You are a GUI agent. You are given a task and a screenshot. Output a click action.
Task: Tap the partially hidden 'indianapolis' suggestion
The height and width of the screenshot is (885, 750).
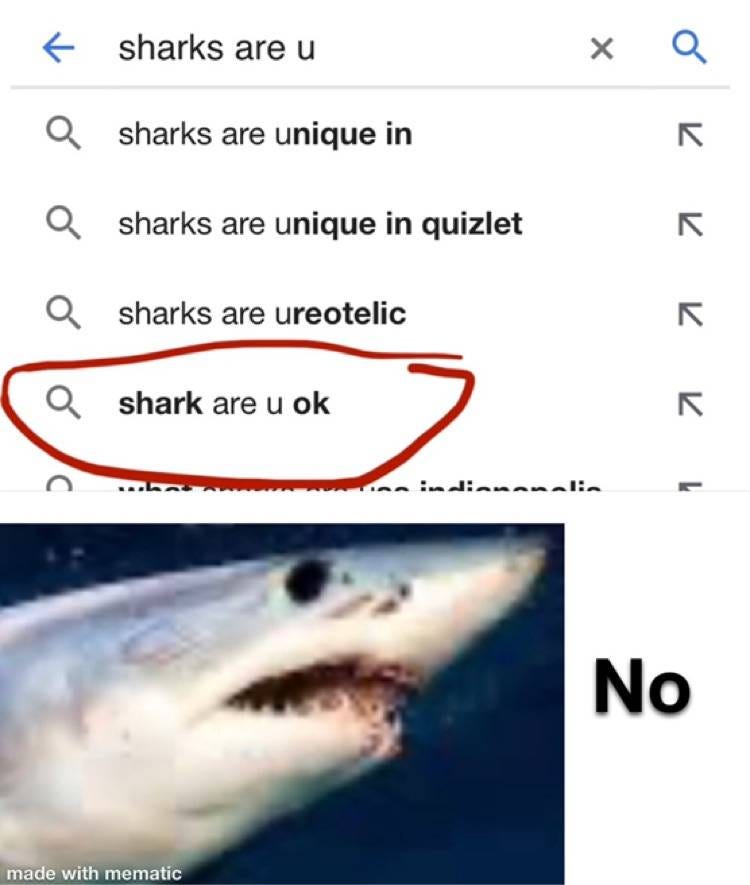click(x=359, y=484)
